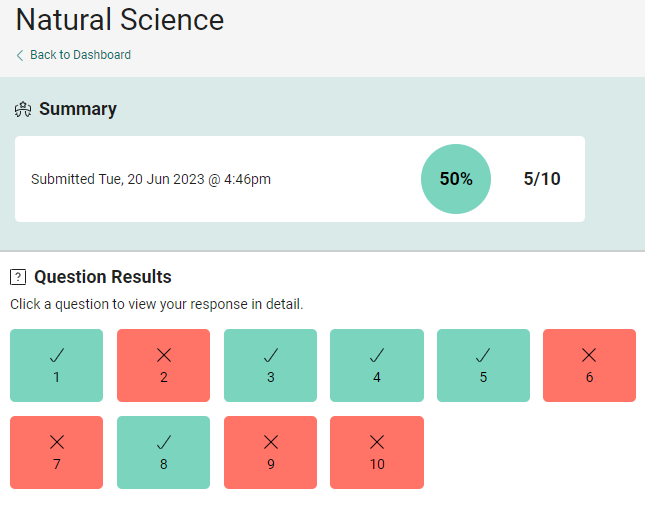Click the checkmark icon on question 8
The image size is (645, 511).
pyautogui.click(x=163, y=442)
